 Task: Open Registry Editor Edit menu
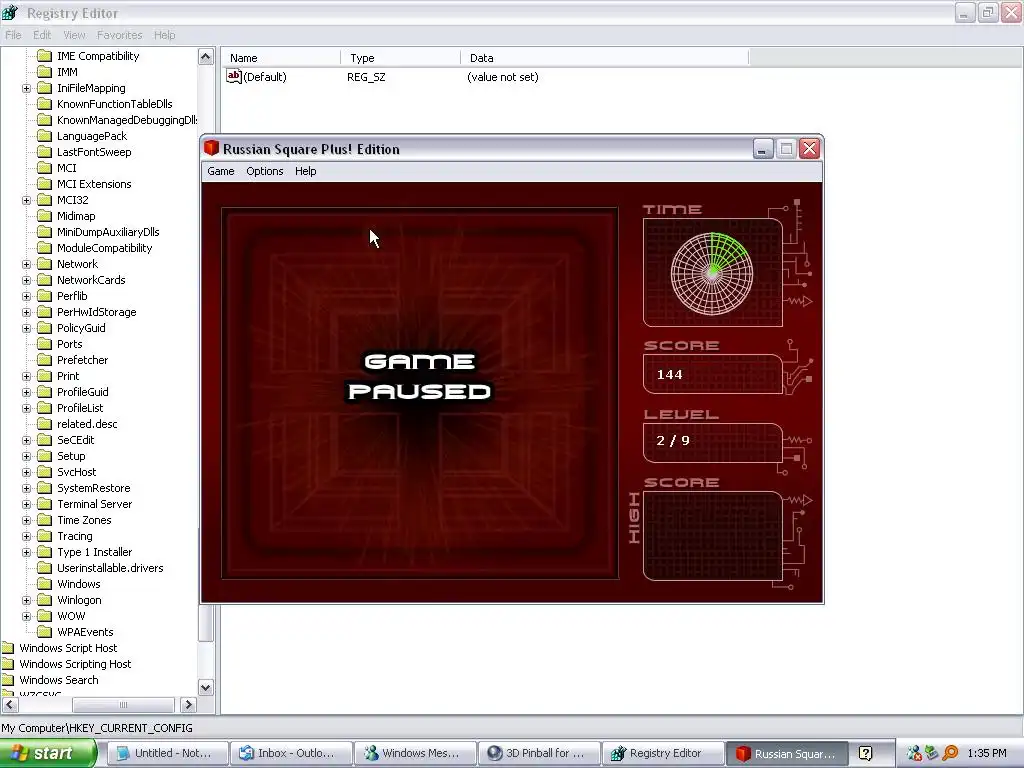click(42, 35)
